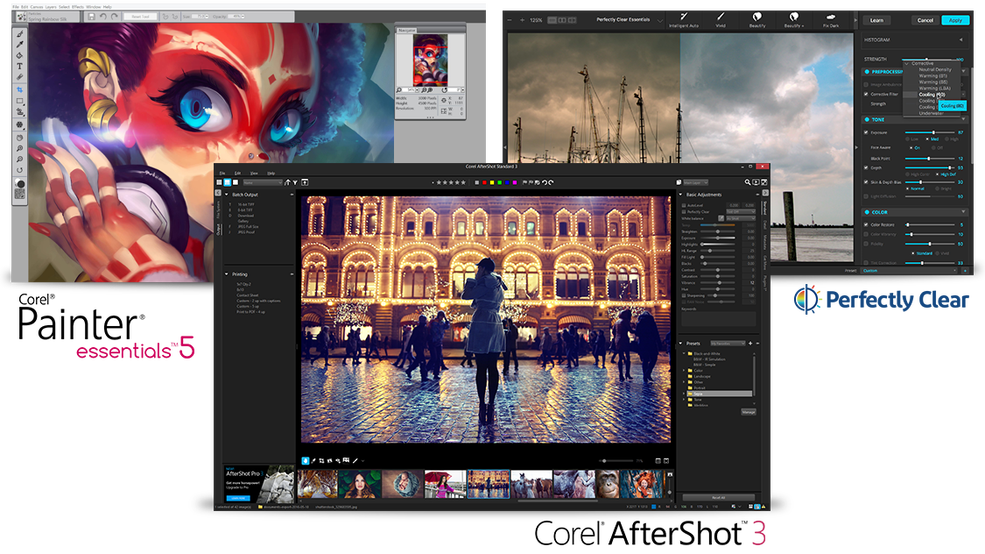Open the File menu in AfterShot

[222, 173]
